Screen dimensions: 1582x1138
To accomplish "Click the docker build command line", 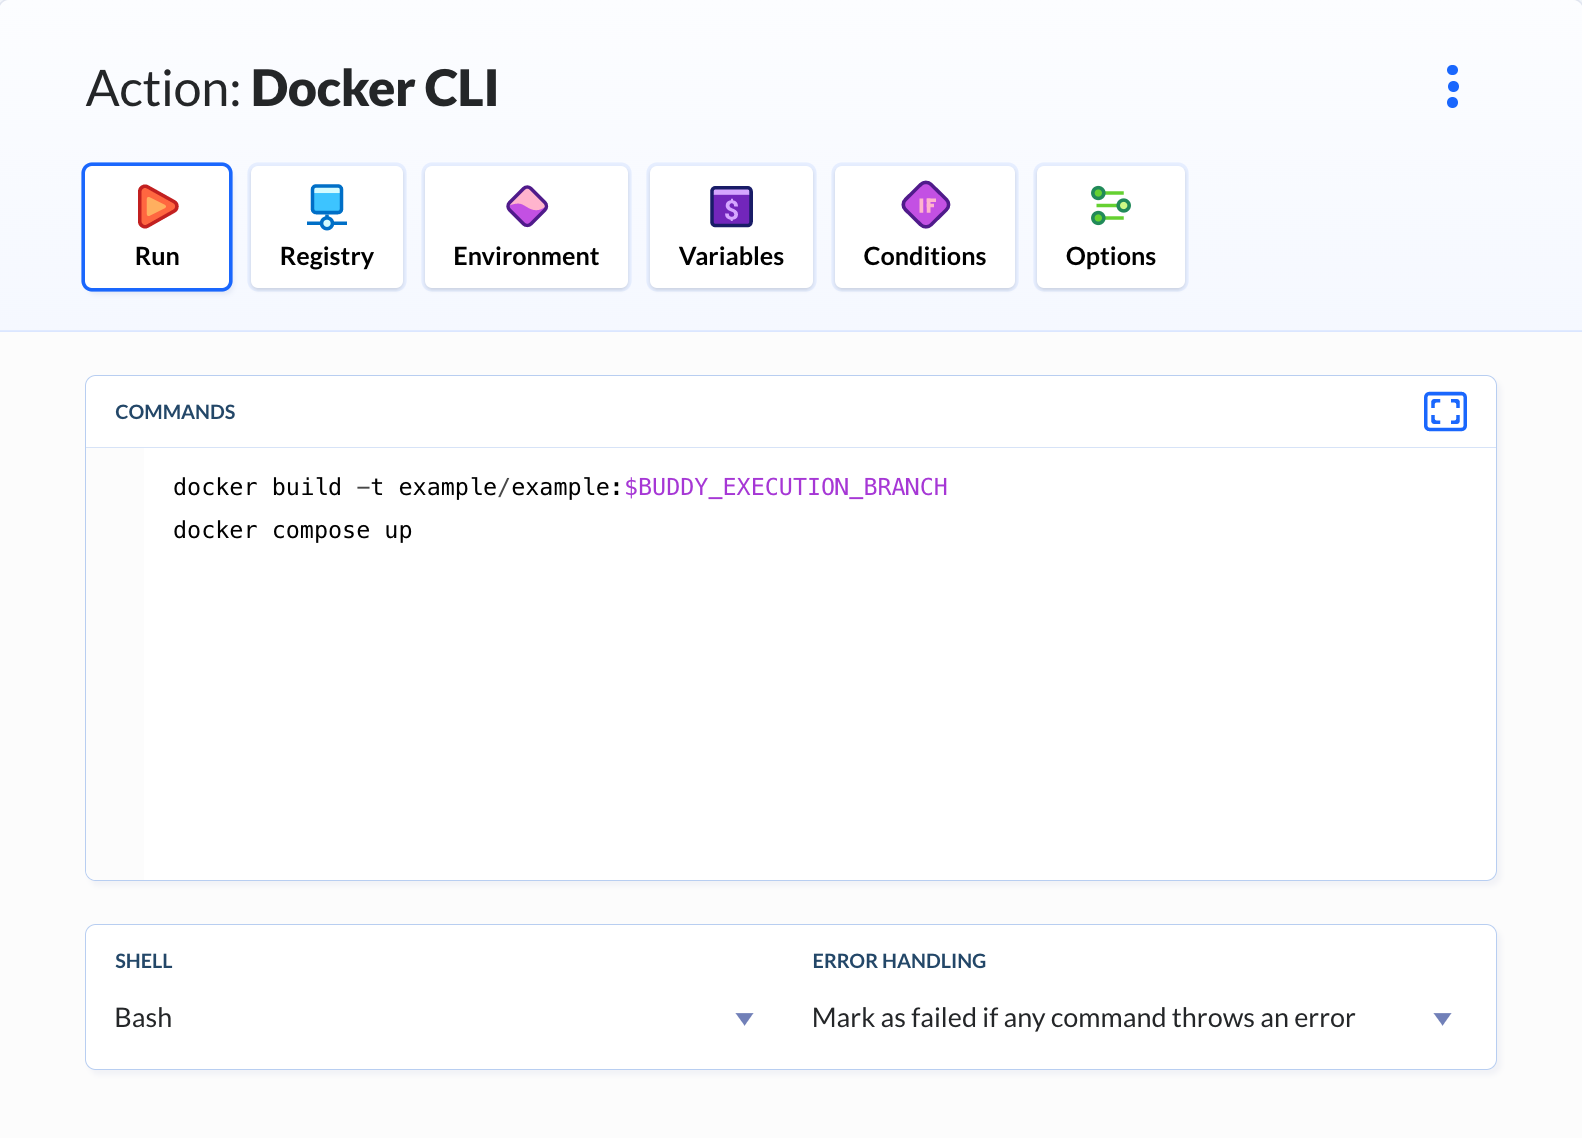I will [x=560, y=487].
